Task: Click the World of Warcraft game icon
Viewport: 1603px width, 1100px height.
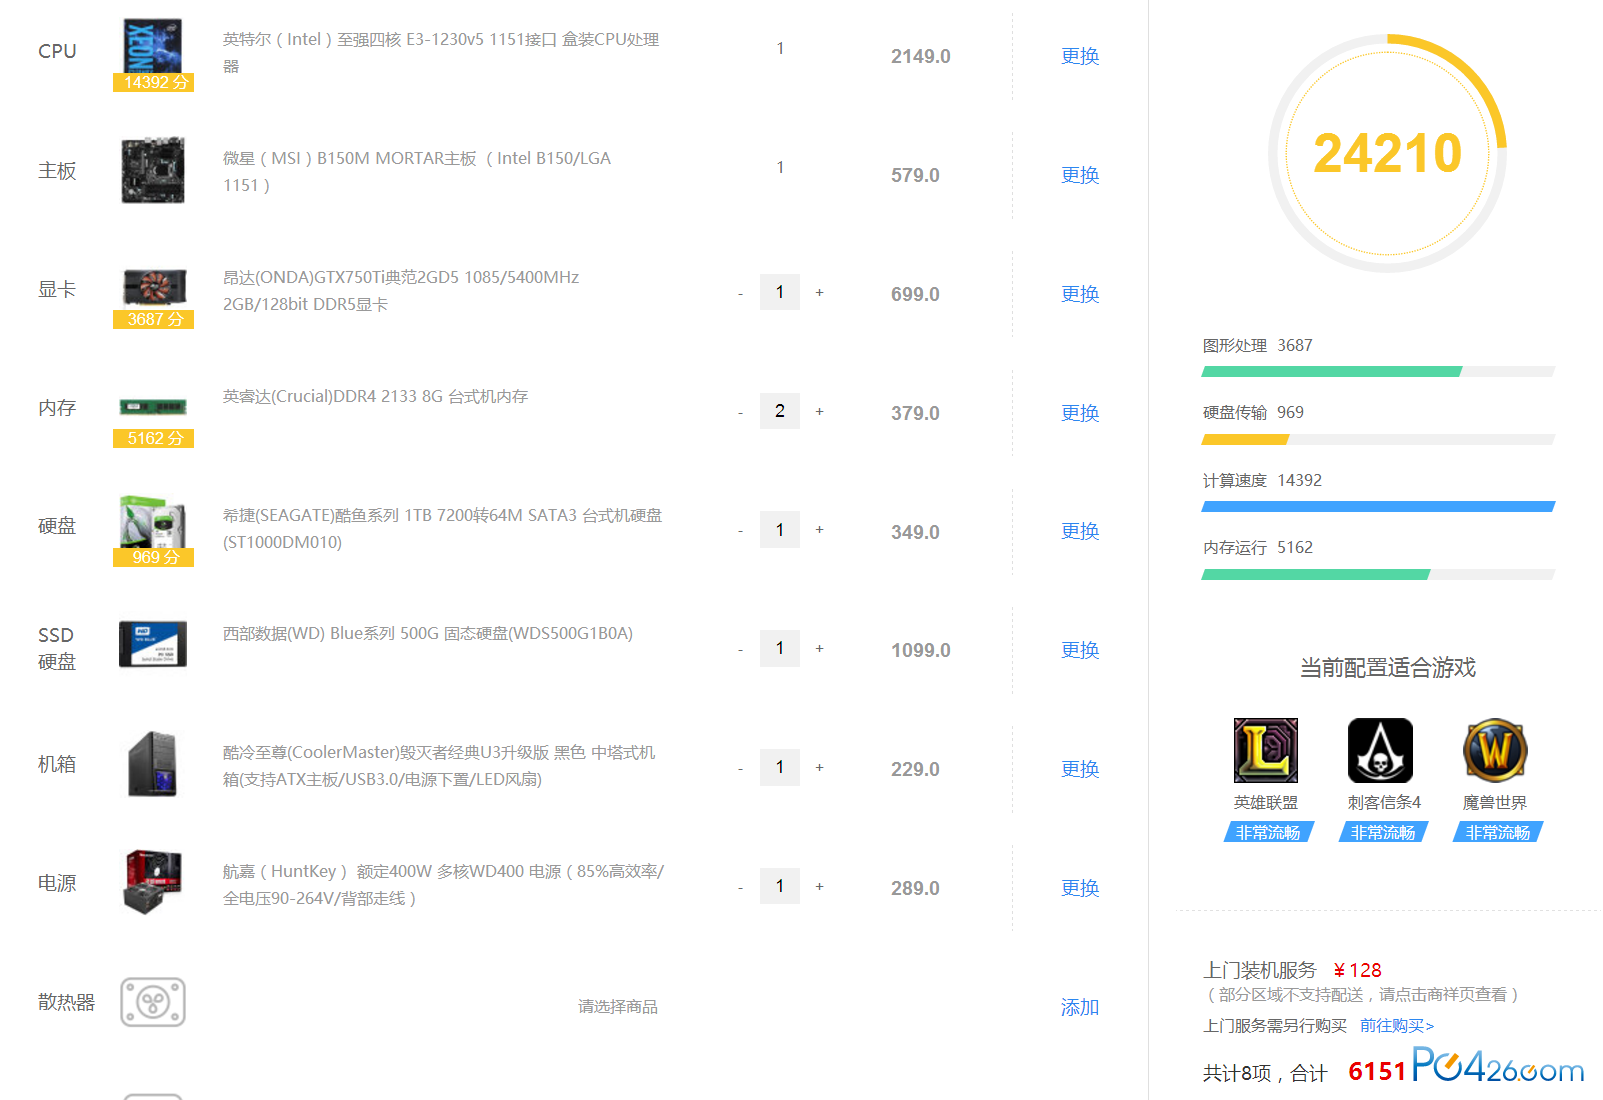Action: pos(1495,750)
